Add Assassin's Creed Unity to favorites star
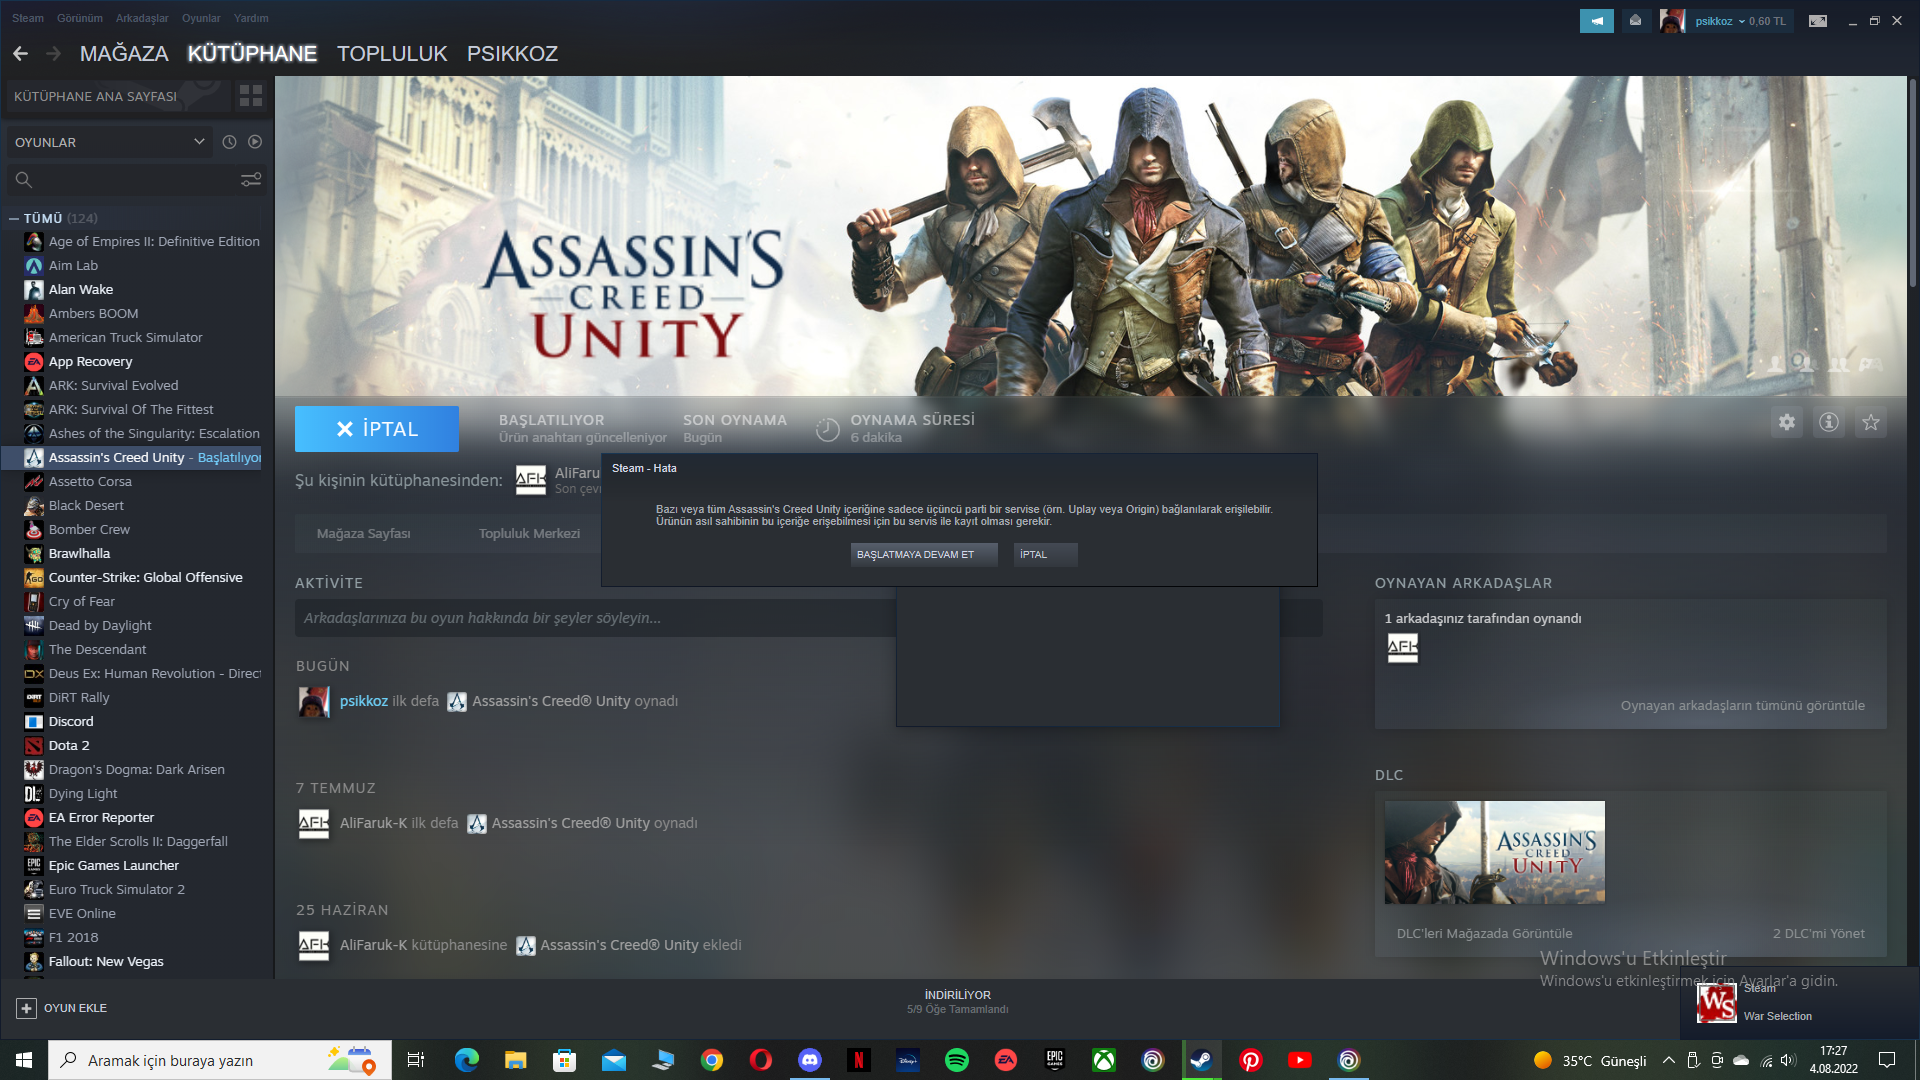 1871,423
